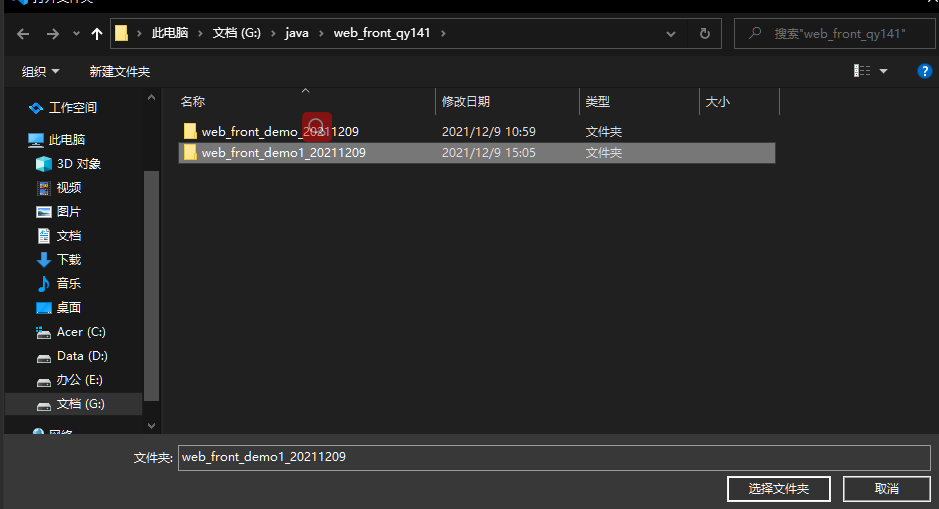Click folder icon of web_front_demo1_20211209

click(x=190, y=152)
